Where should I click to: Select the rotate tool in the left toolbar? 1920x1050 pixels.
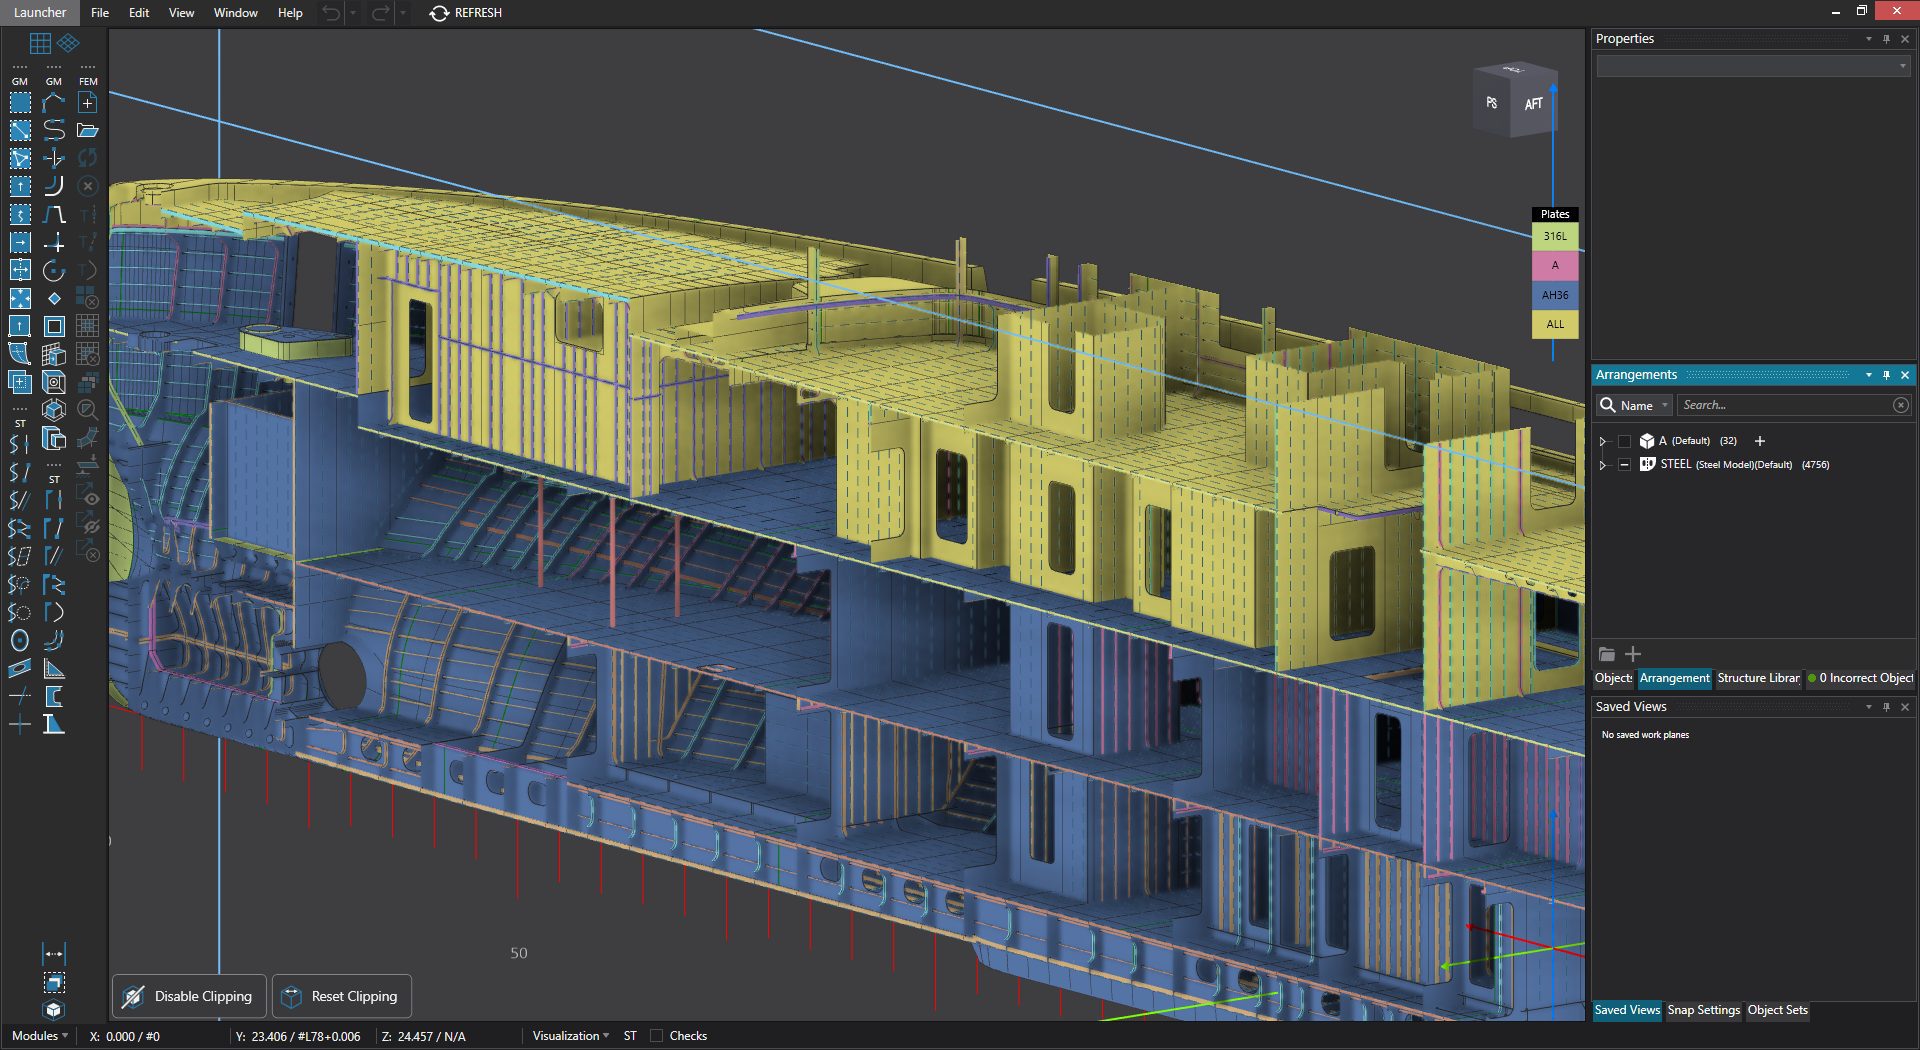[x=54, y=270]
